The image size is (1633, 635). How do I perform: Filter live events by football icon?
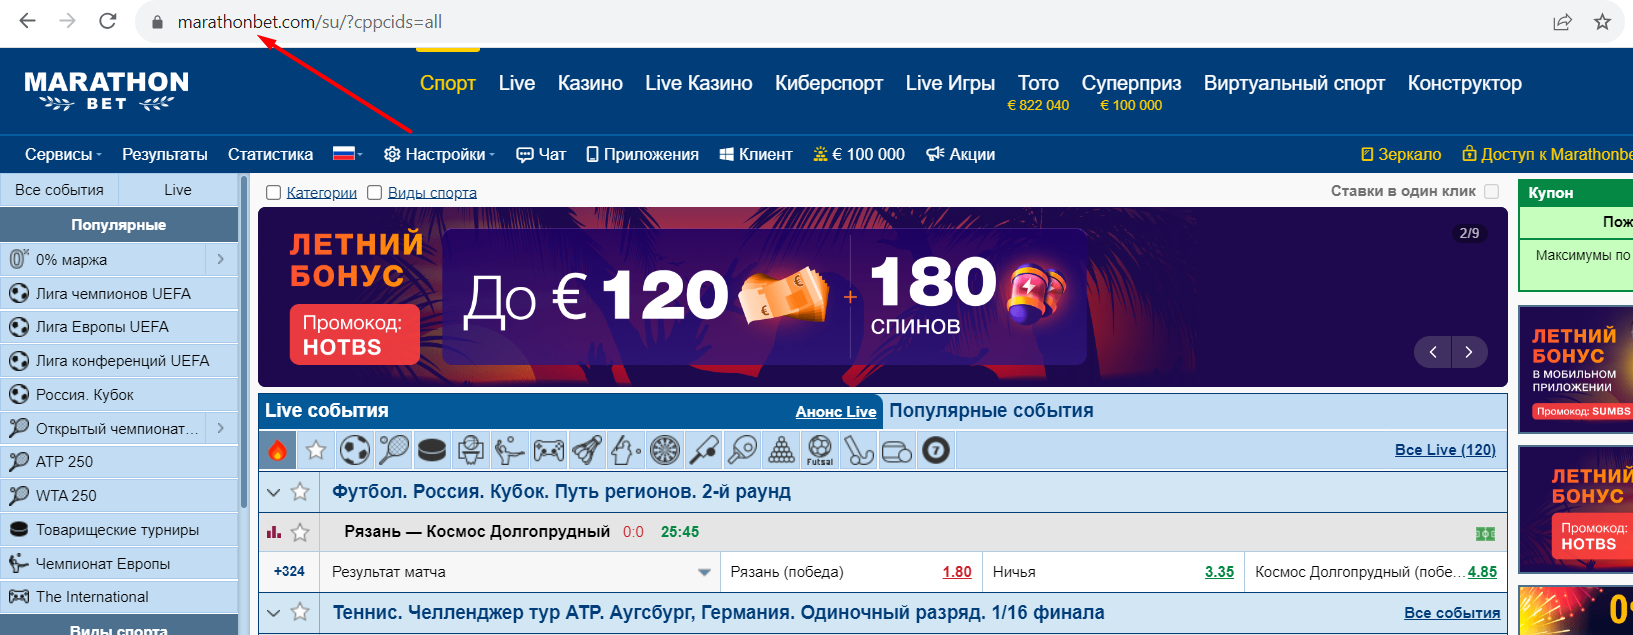click(355, 450)
